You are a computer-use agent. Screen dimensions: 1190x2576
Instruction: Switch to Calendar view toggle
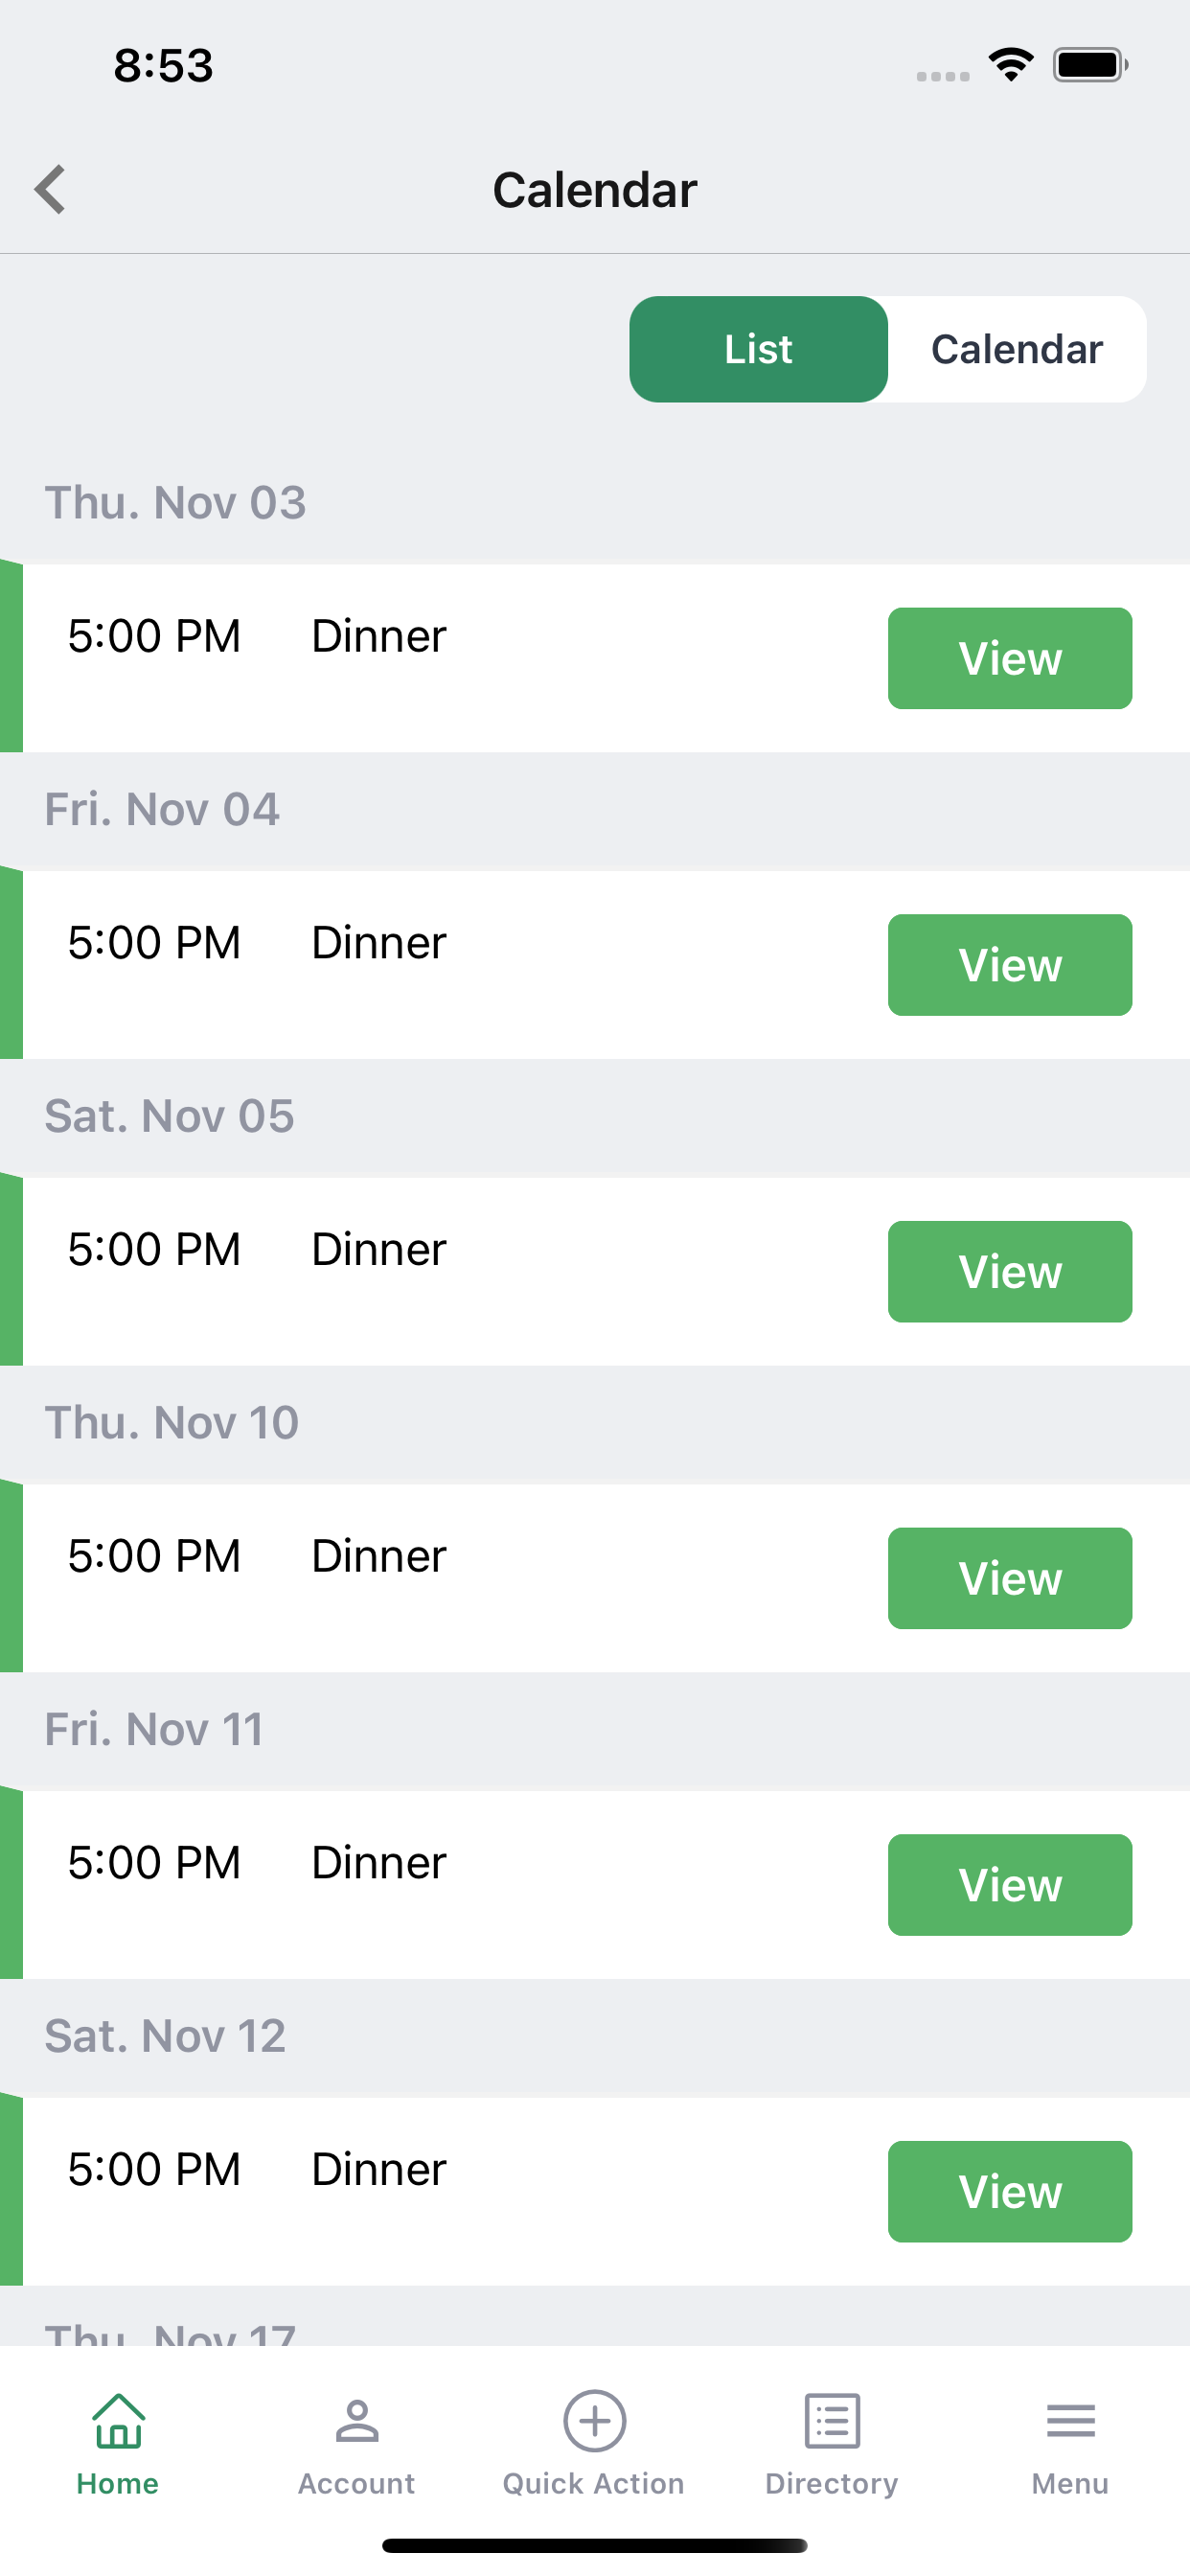pos(1017,349)
